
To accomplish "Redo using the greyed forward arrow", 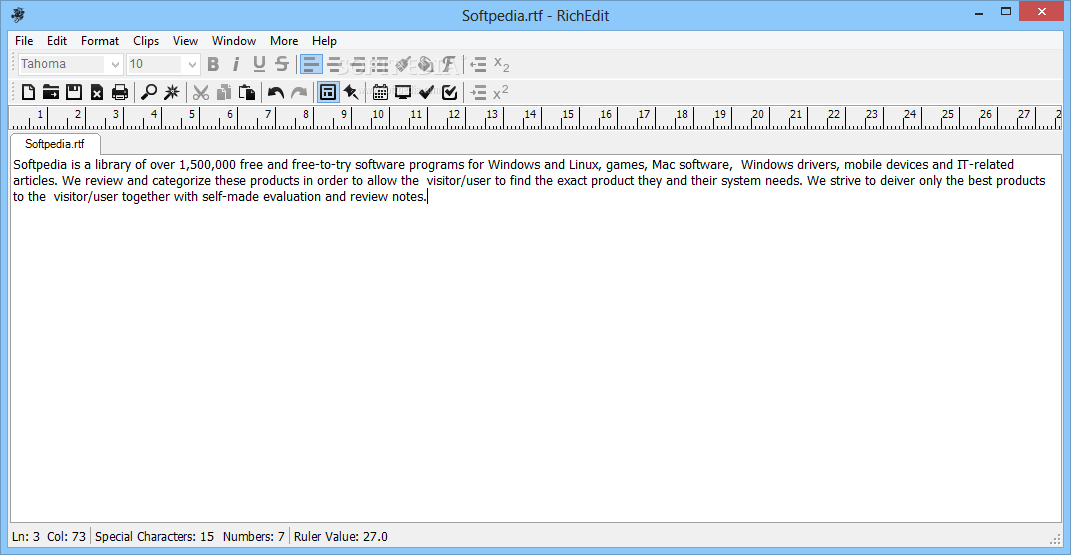I will point(299,92).
